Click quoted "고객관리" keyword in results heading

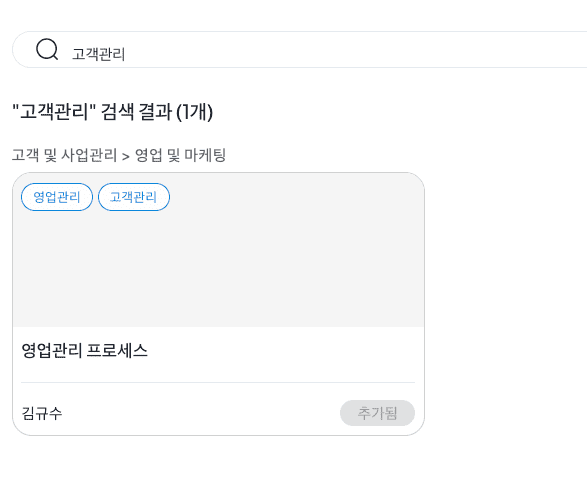click(x=54, y=112)
